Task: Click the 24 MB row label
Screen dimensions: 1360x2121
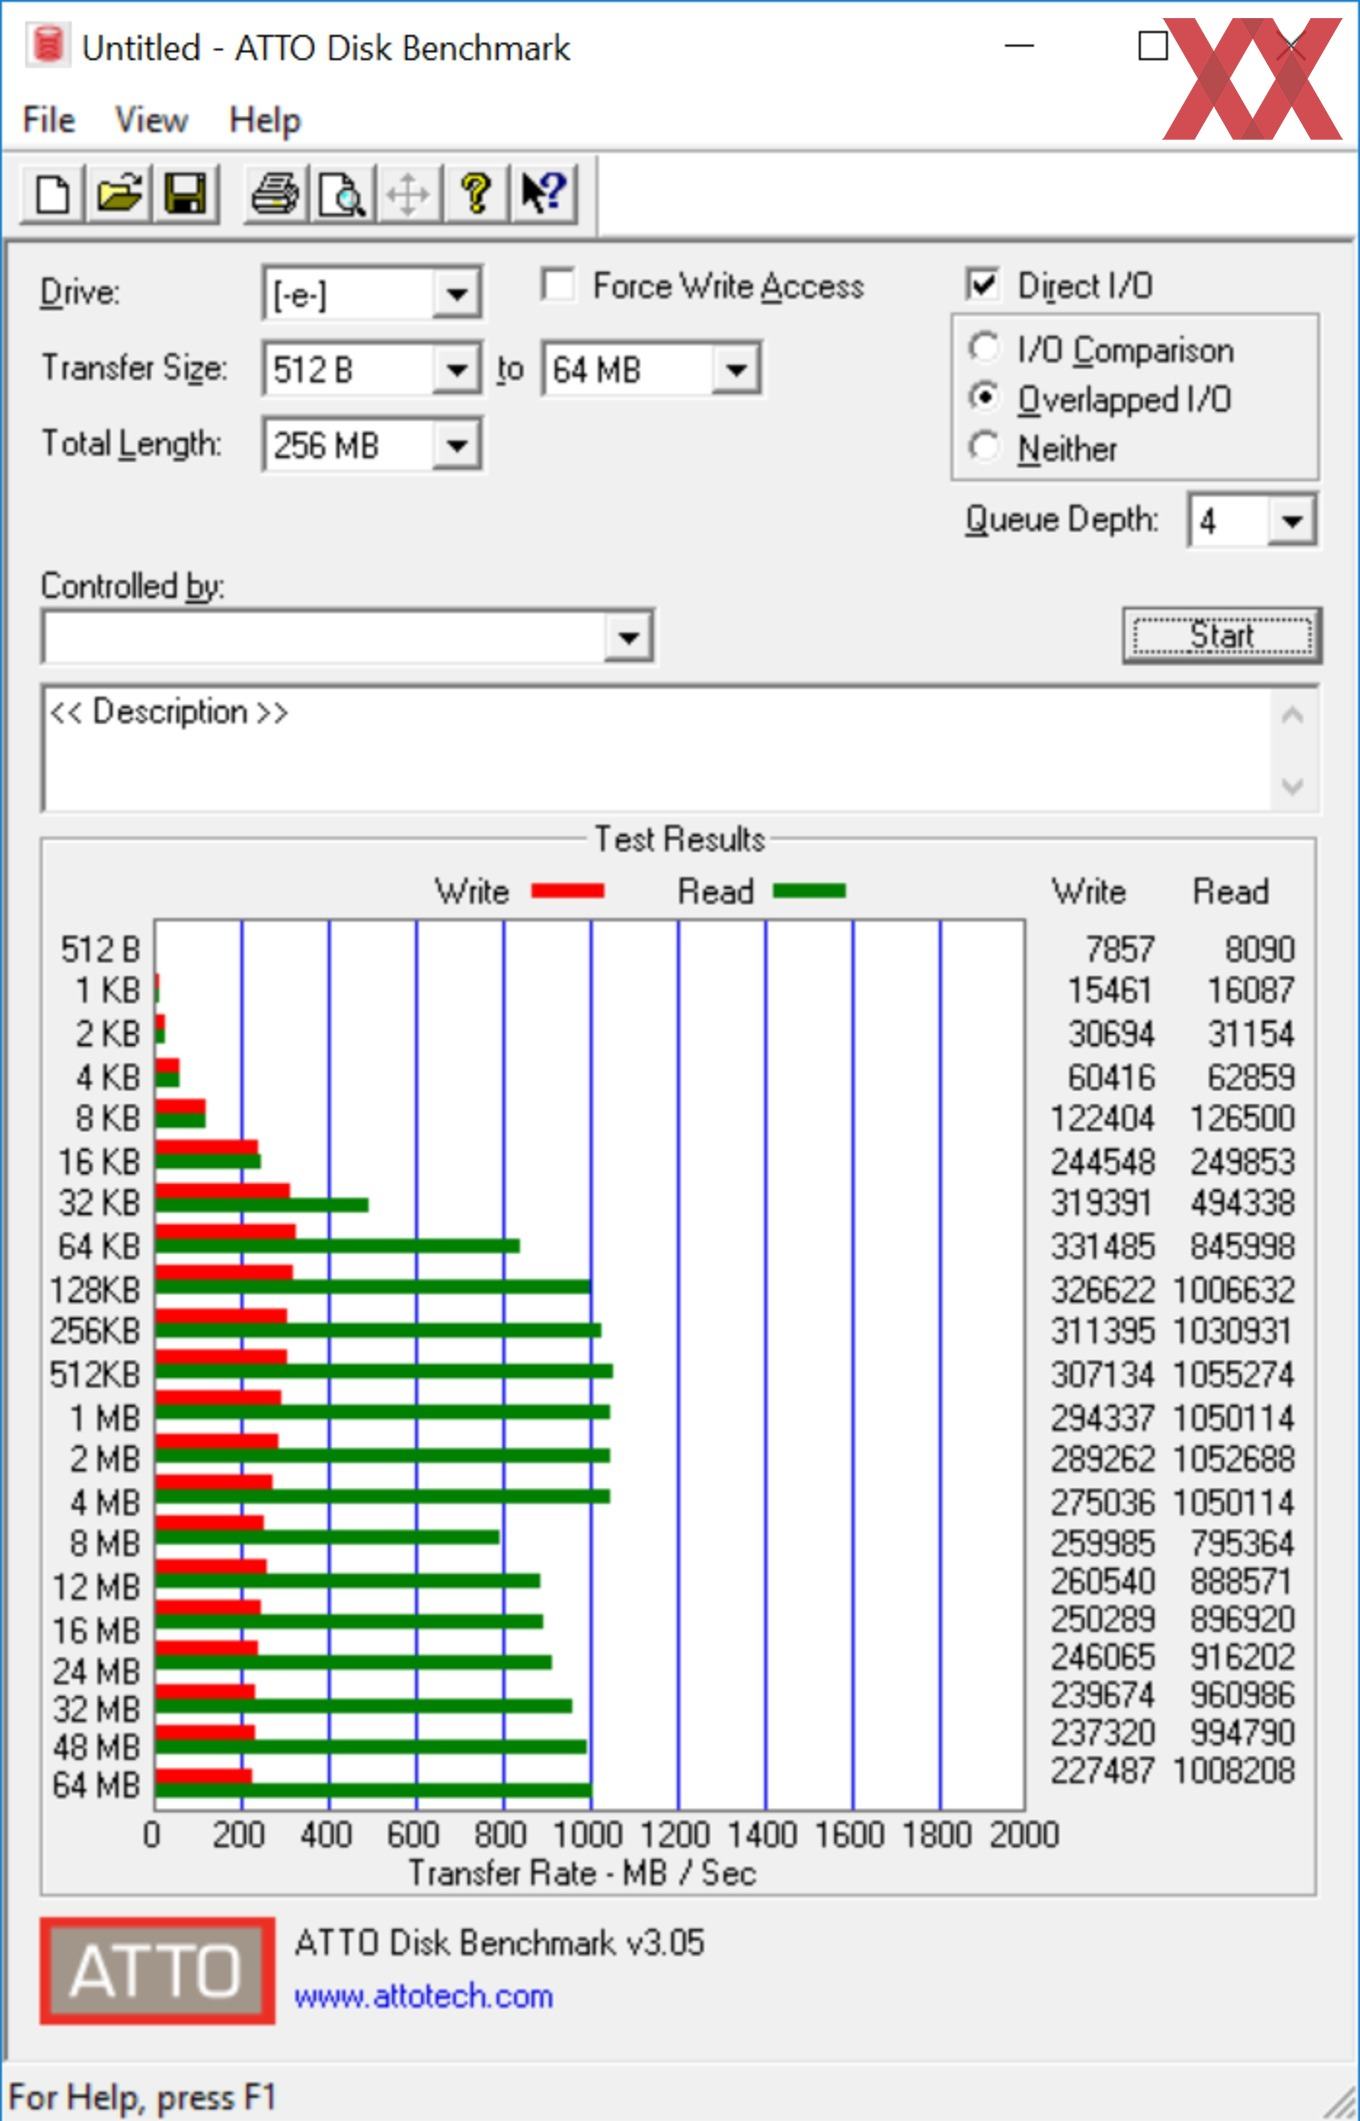Action: (96, 1670)
